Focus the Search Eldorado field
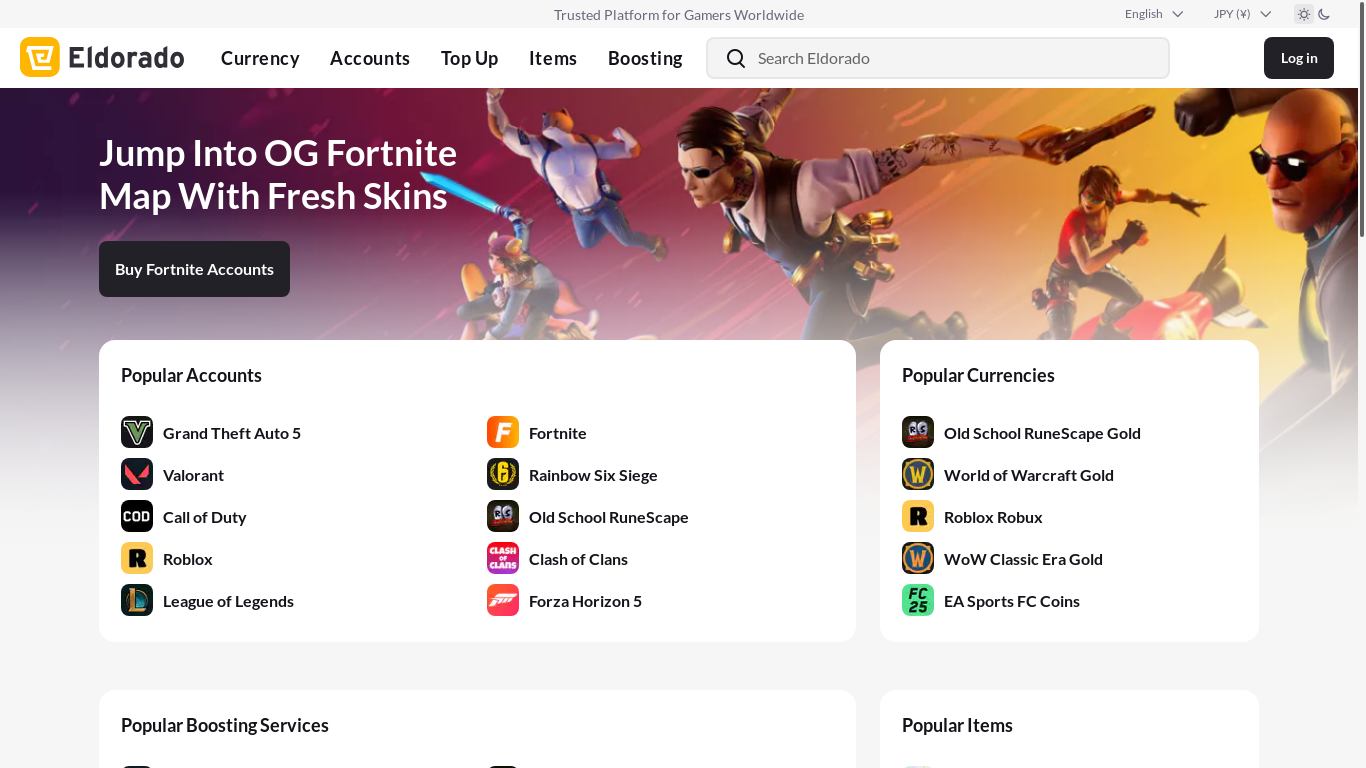Screen dimensions: 1366x768 (x=938, y=58)
